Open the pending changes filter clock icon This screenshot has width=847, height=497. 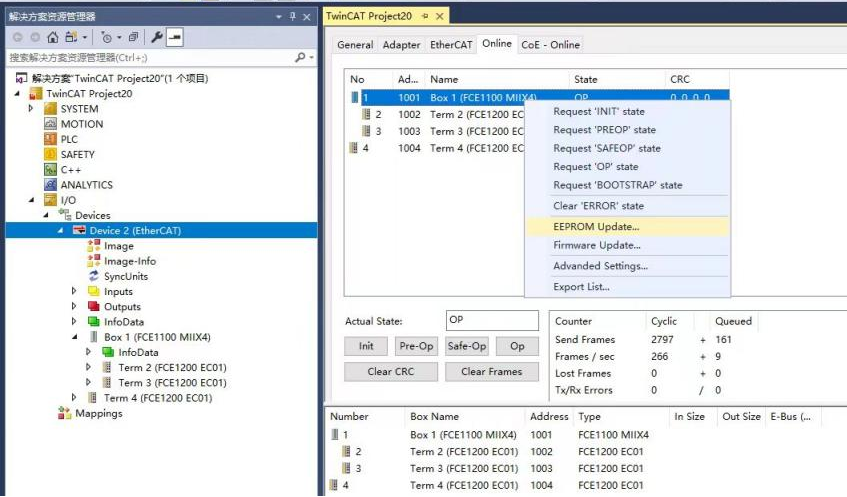coord(107,38)
